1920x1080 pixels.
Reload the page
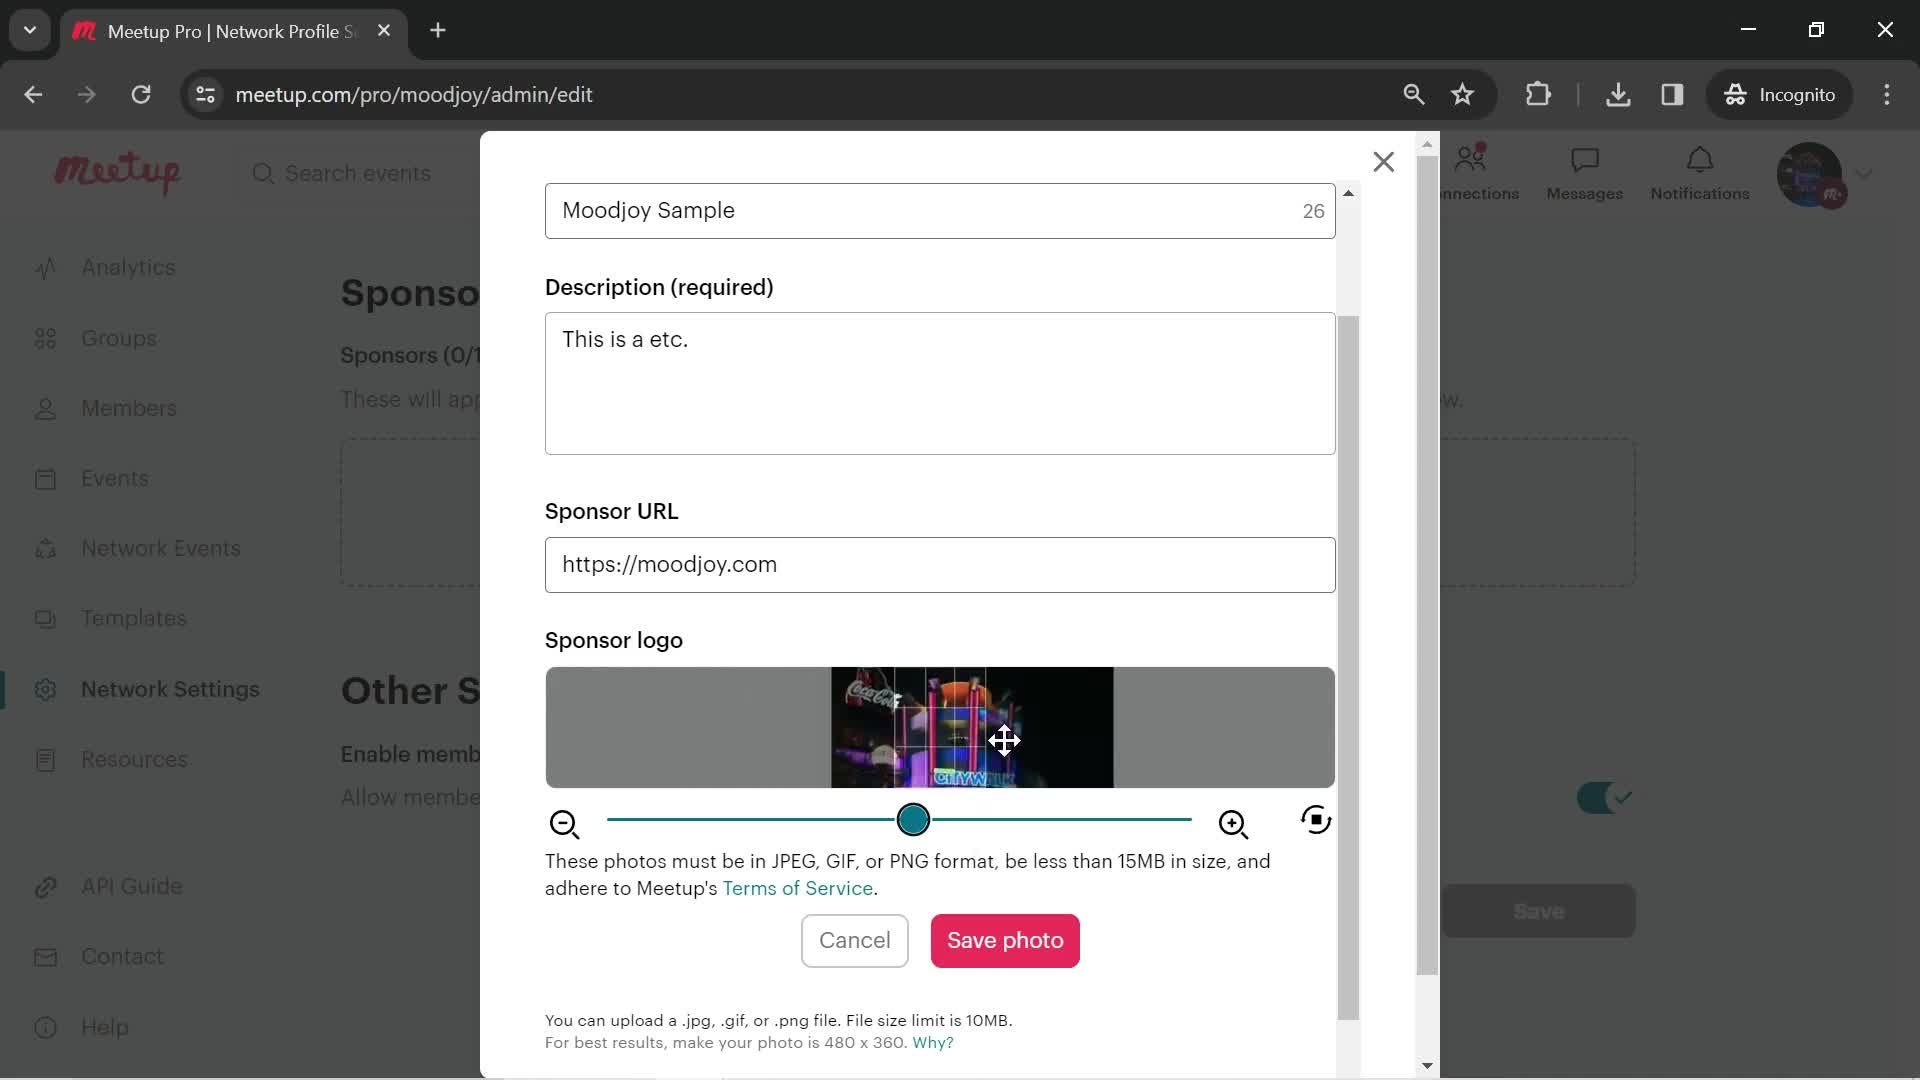click(x=141, y=95)
